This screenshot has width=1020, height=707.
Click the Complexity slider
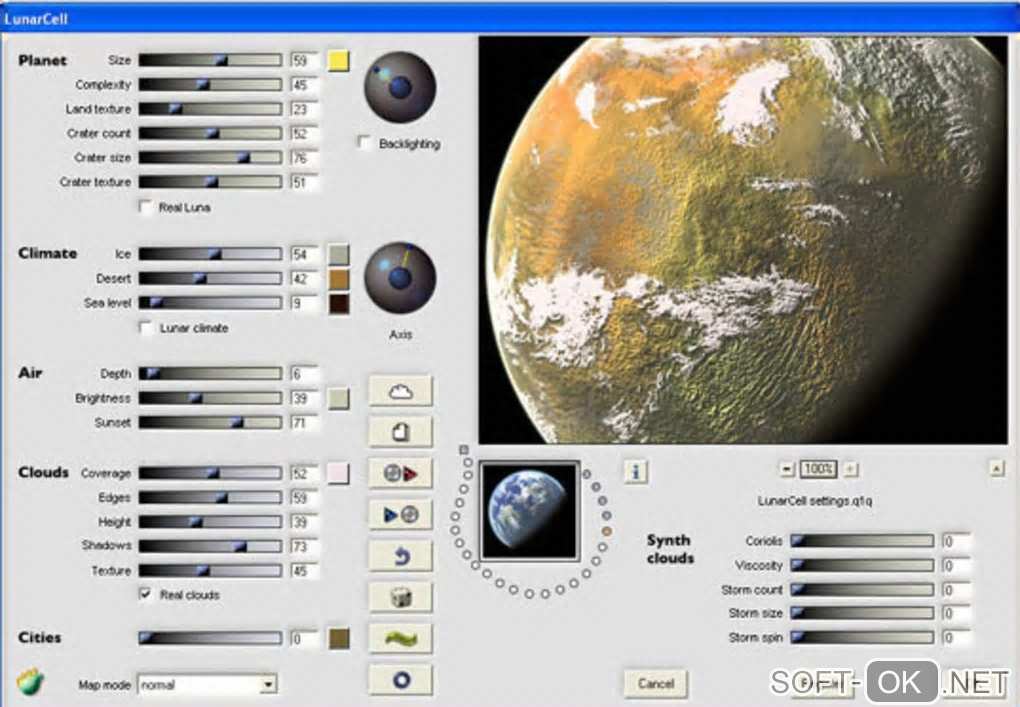tap(210, 85)
